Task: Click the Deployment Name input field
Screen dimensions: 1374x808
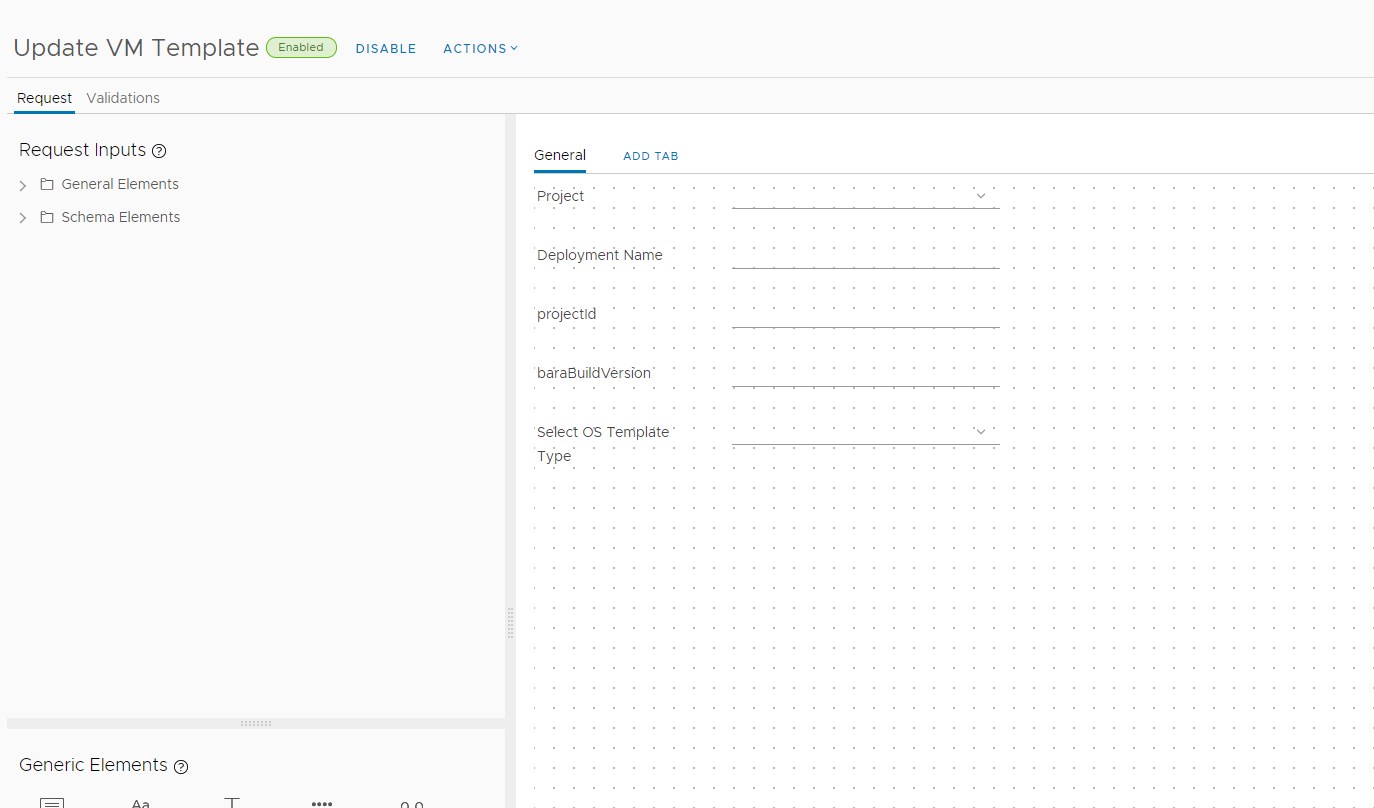Action: [x=865, y=256]
